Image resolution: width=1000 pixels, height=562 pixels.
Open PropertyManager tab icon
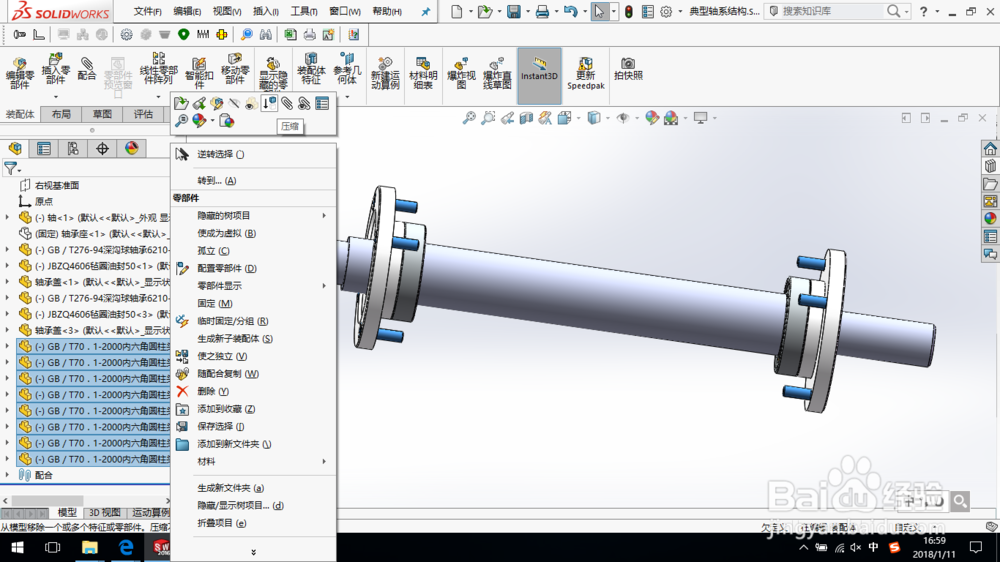[43, 148]
